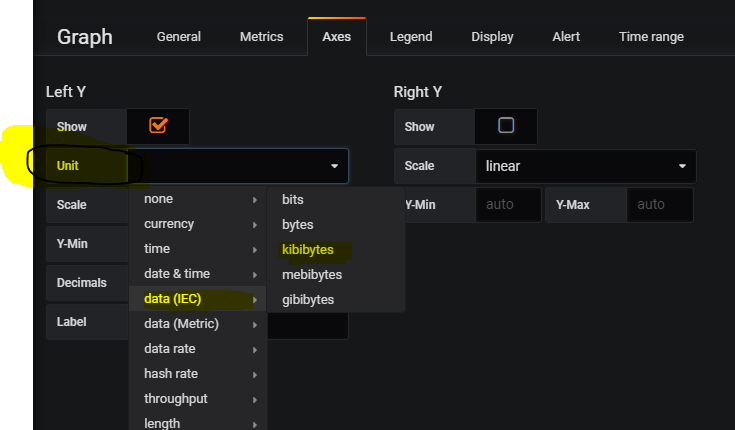Choose bytes unit option
The image size is (735, 430).
coord(298,225)
